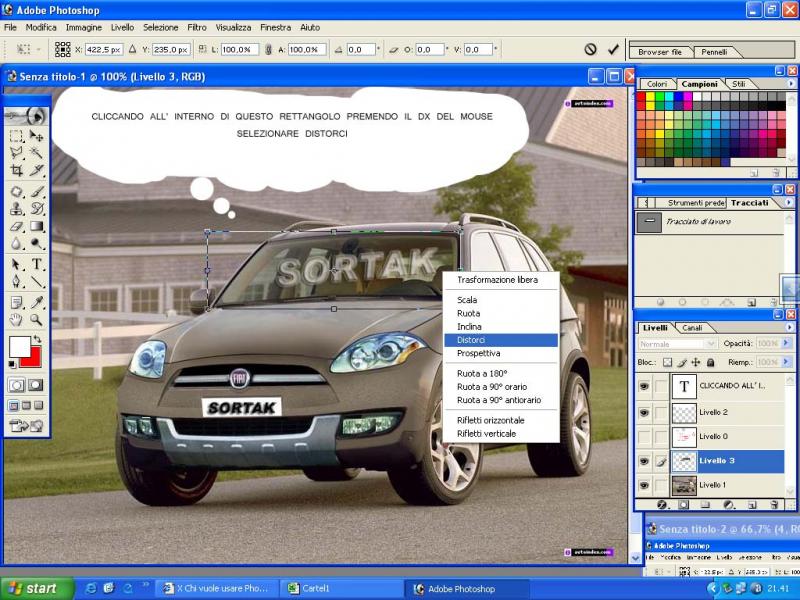The width and height of the screenshot is (800, 600).
Task: Select the Line tool
Action: (x=36, y=282)
